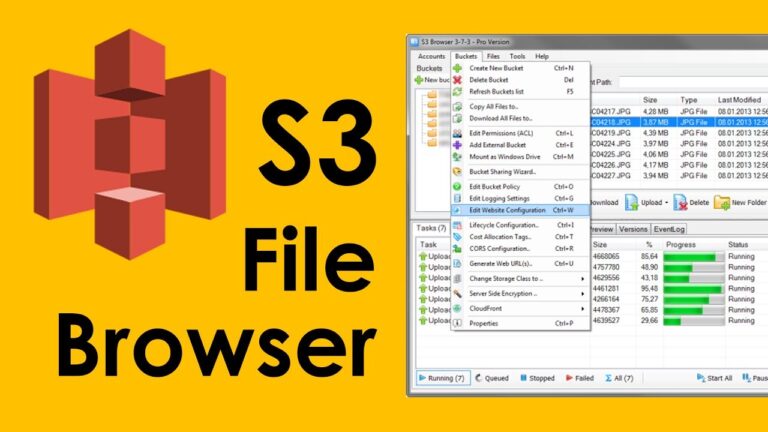Show Queued tasks filter
This screenshot has width=768, height=432.
tap(492, 378)
